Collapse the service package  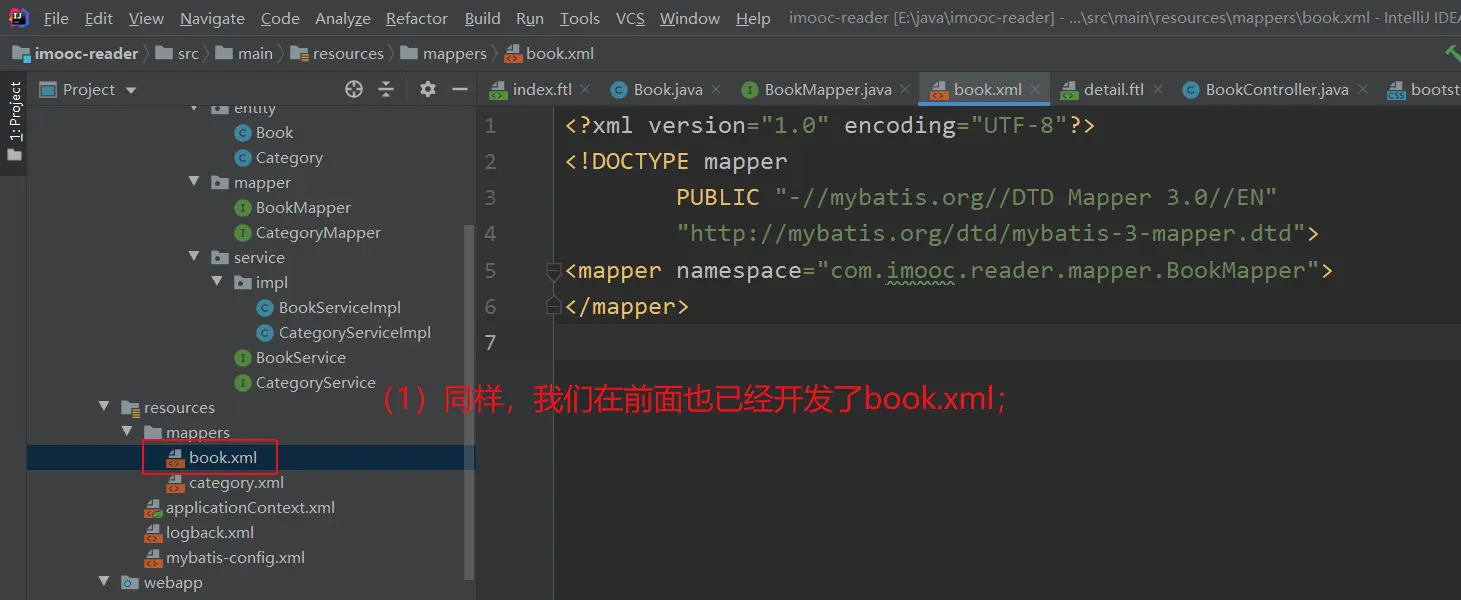click(195, 258)
